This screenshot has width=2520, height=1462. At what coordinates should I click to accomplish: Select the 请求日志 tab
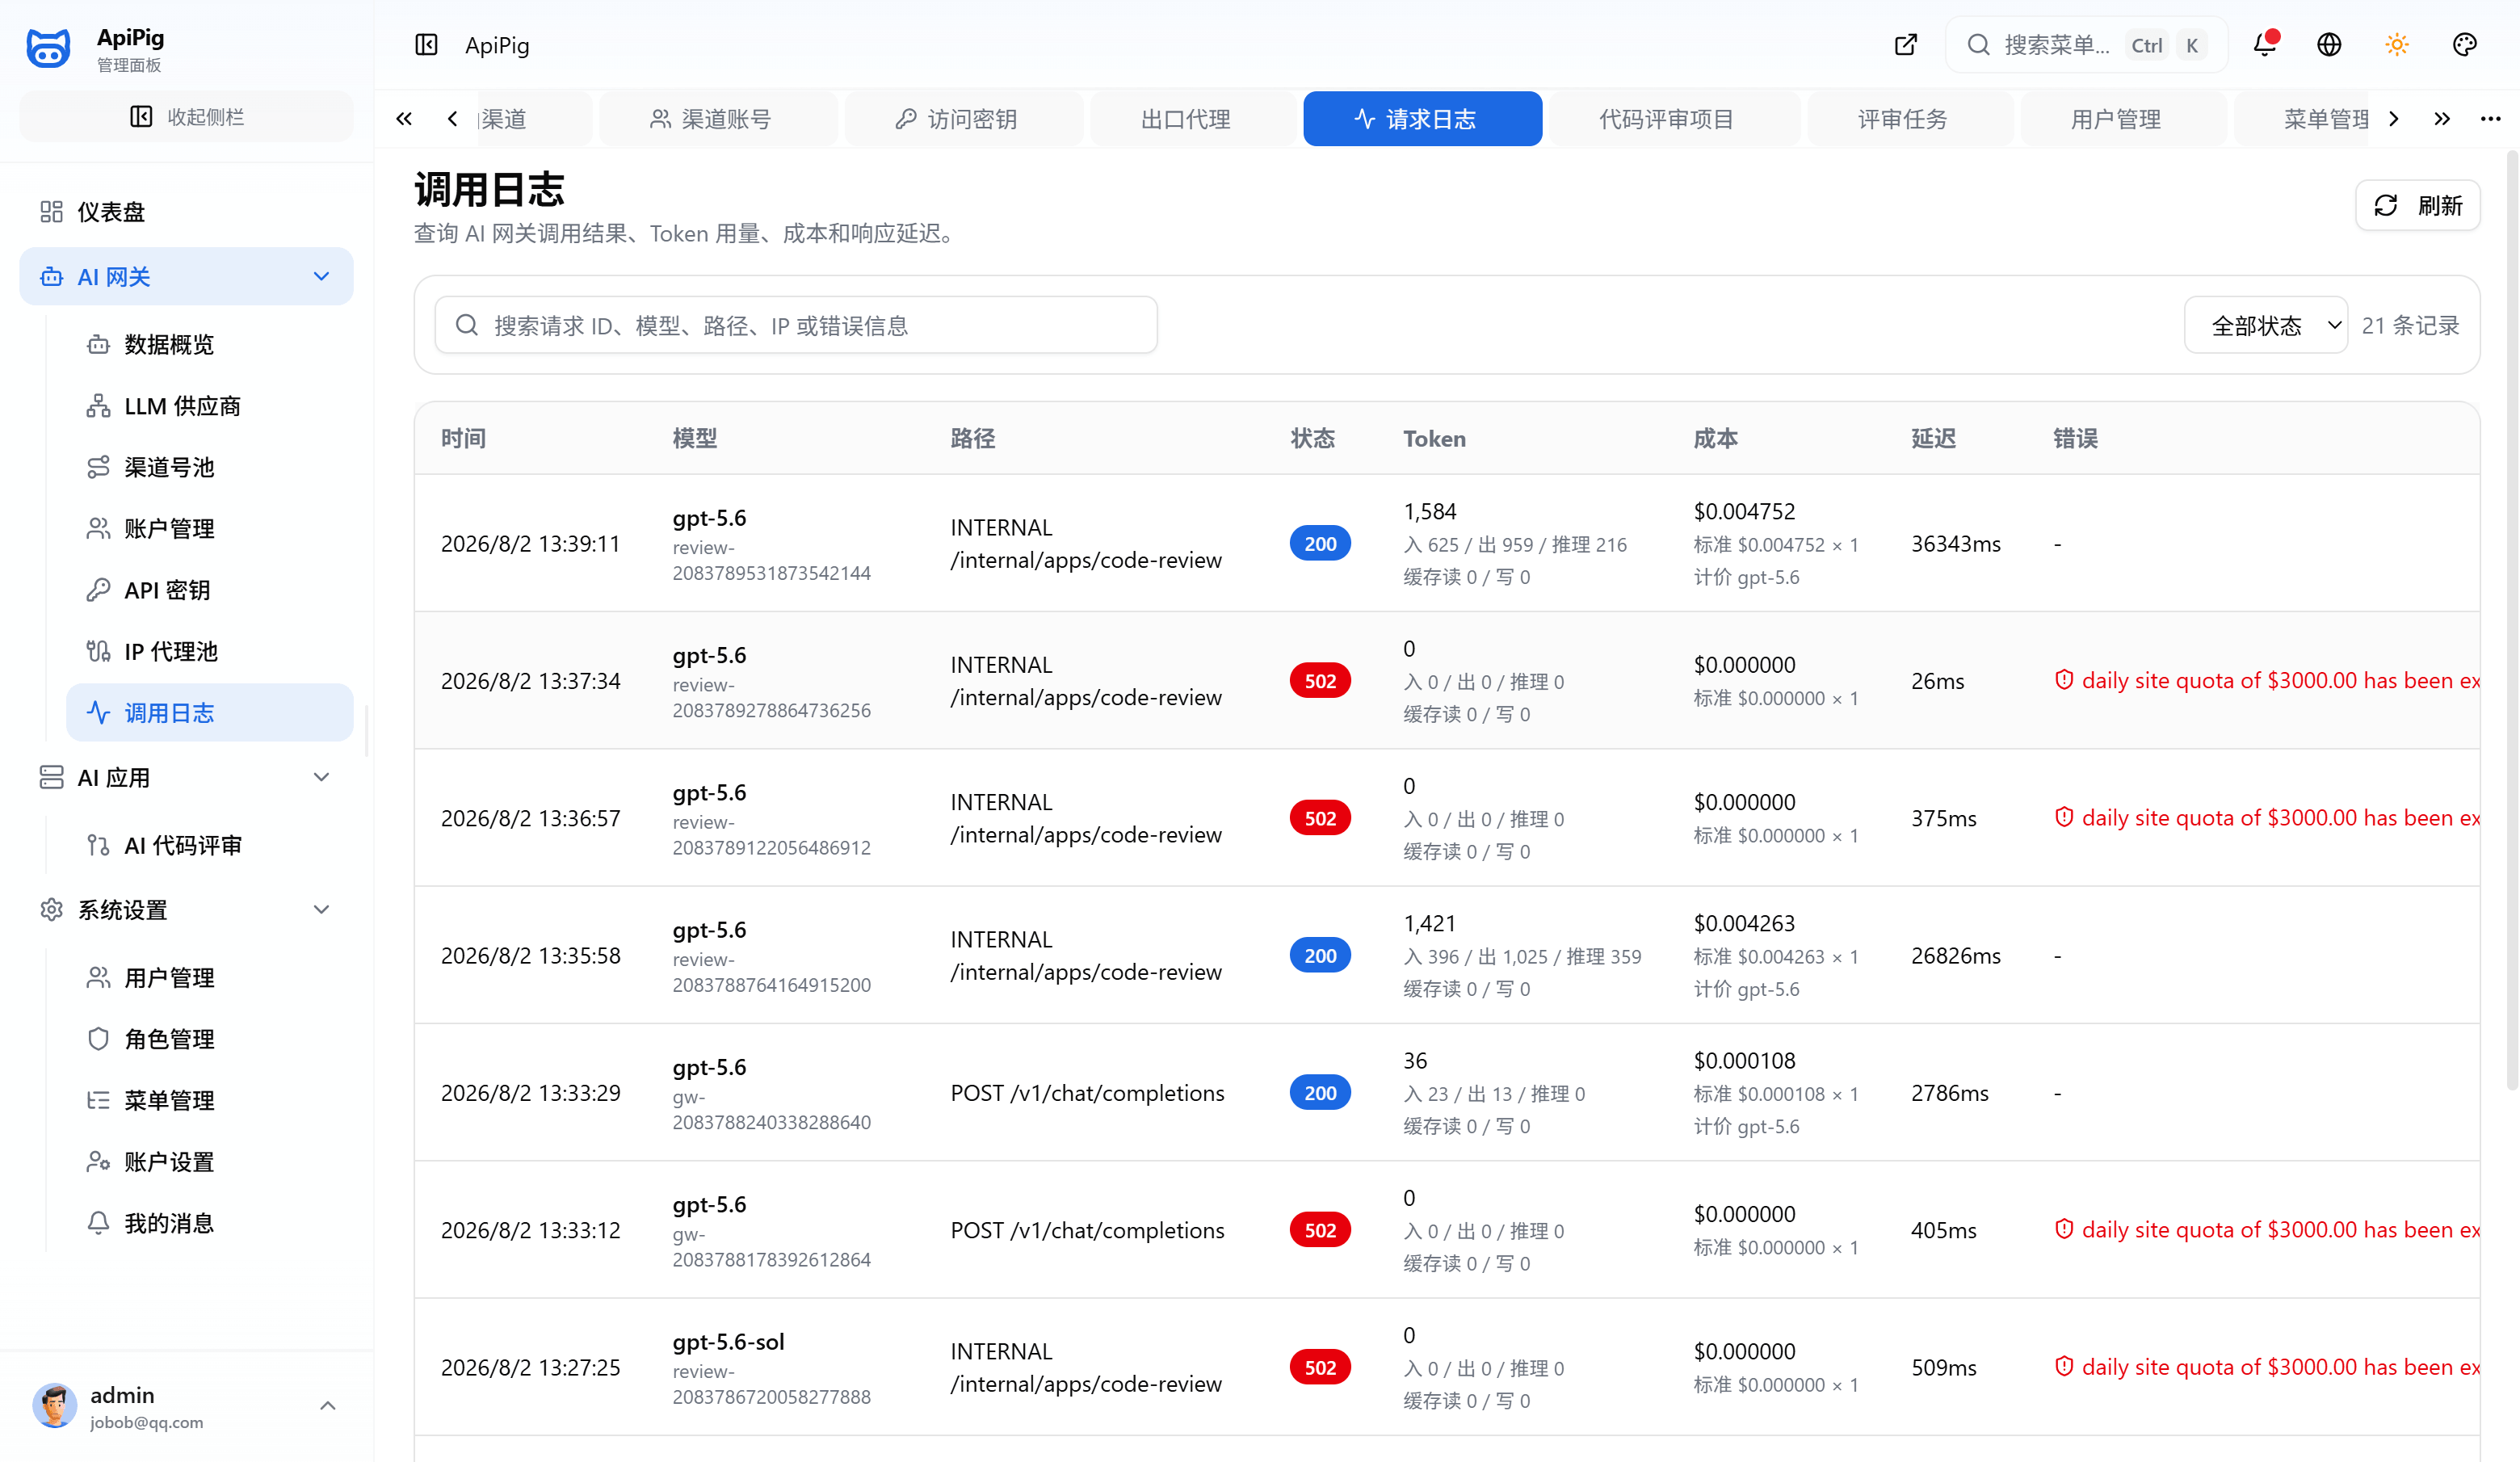1422,119
